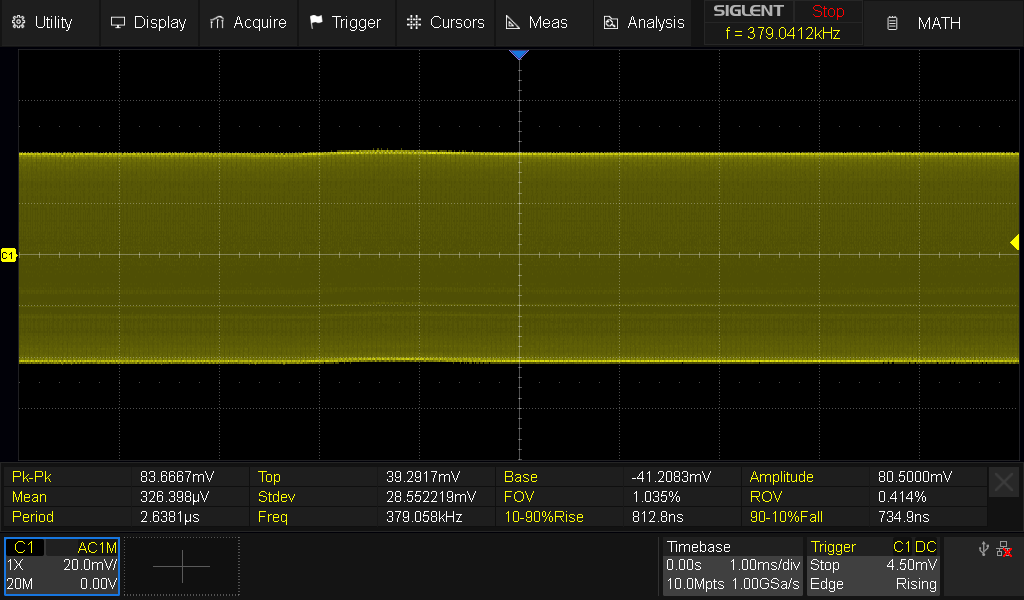Open the Utility menu gear icon

(18, 22)
